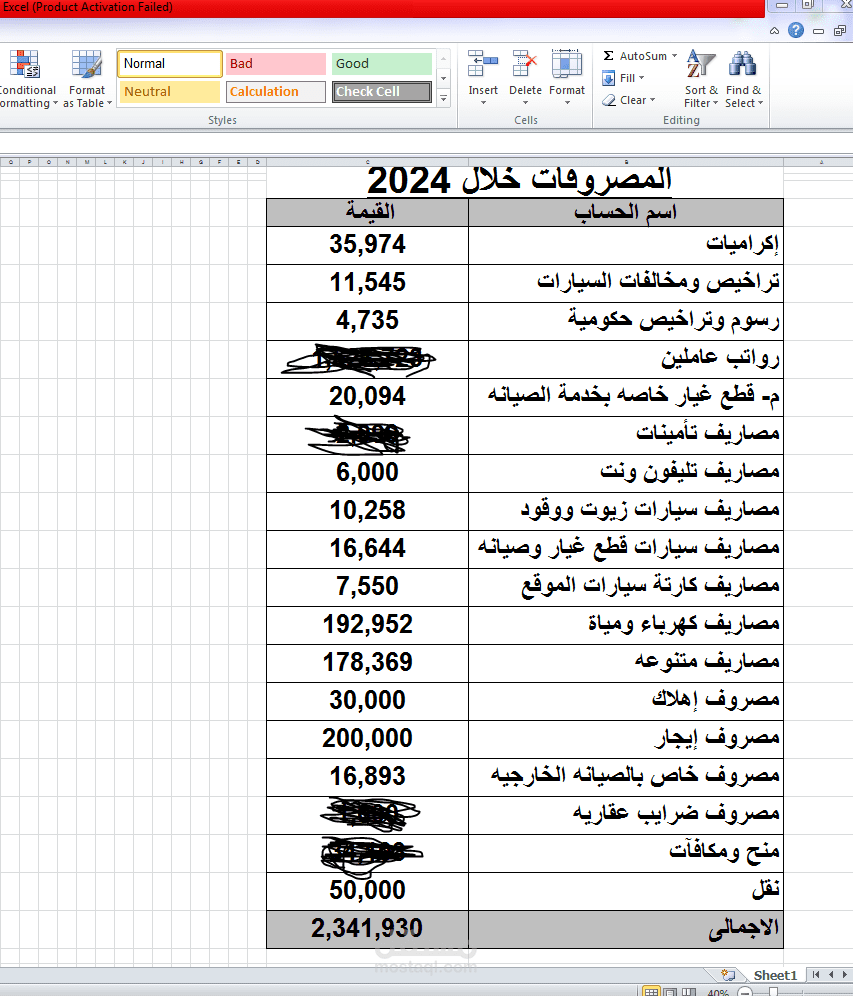Image resolution: width=853 pixels, height=996 pixels.
Task: Minimize the ribbon with the chevron
Action: [x=774, y=30]
